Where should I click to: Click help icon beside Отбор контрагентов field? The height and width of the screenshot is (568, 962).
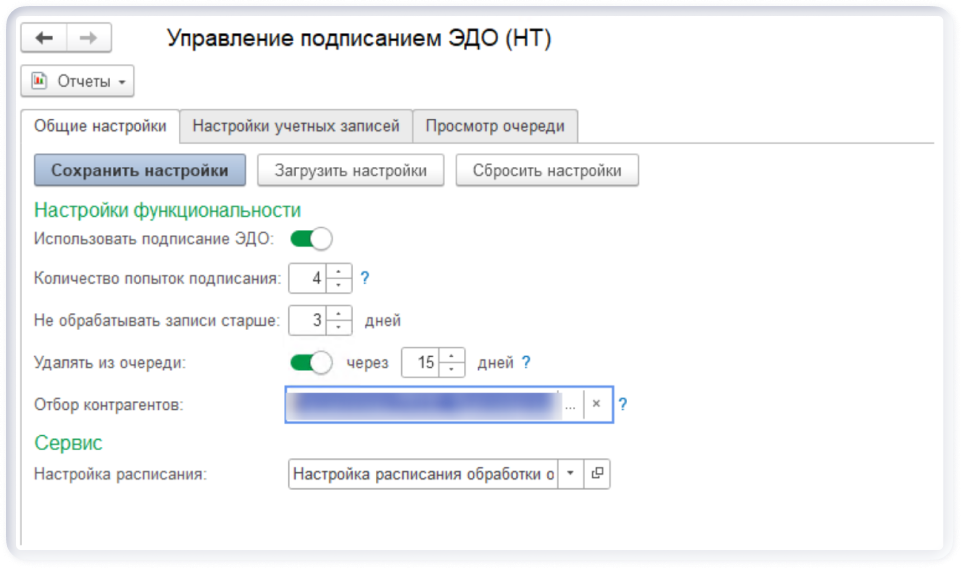(x=622, y=405)
